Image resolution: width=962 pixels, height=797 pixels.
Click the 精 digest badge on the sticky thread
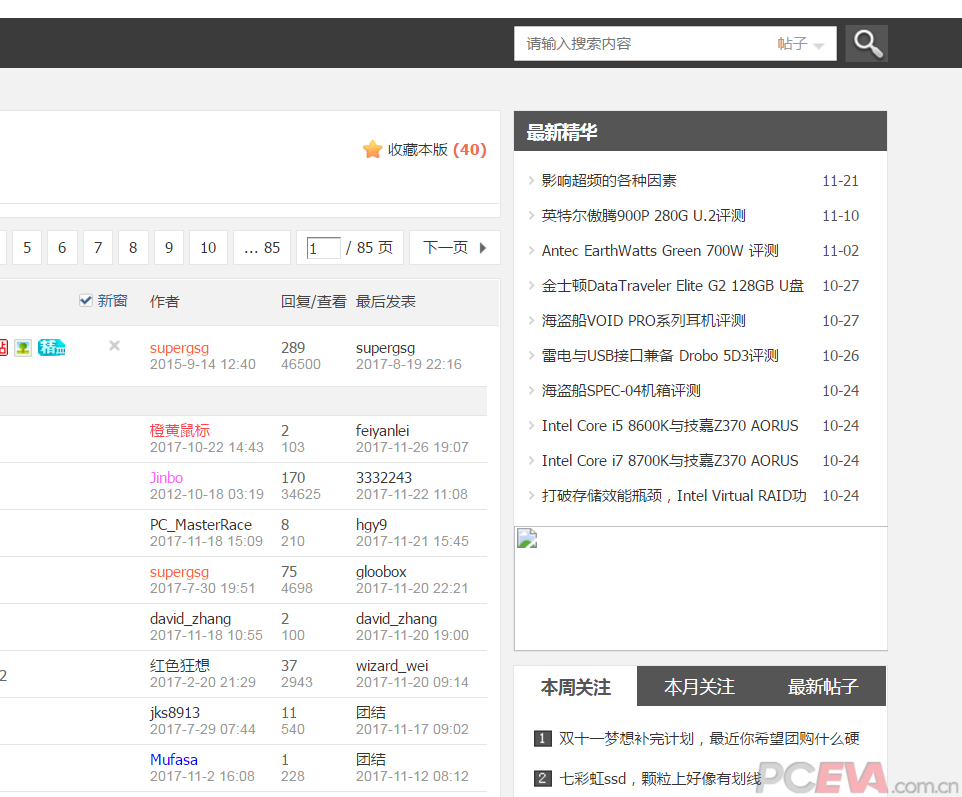51,347
